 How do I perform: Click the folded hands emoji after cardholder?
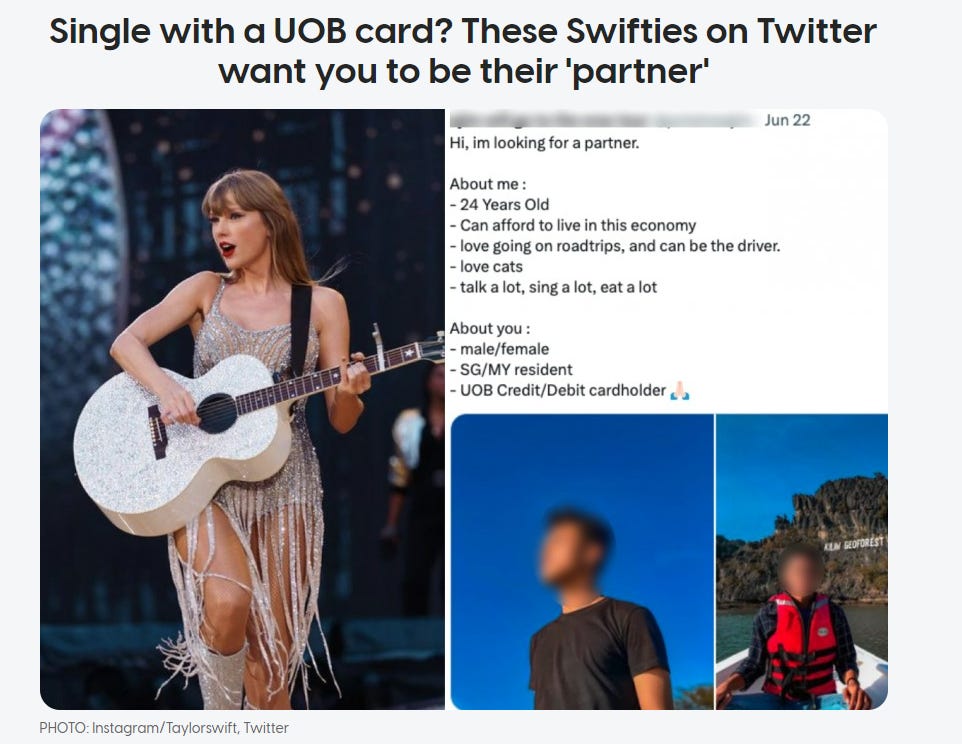(x=680, y=390)
